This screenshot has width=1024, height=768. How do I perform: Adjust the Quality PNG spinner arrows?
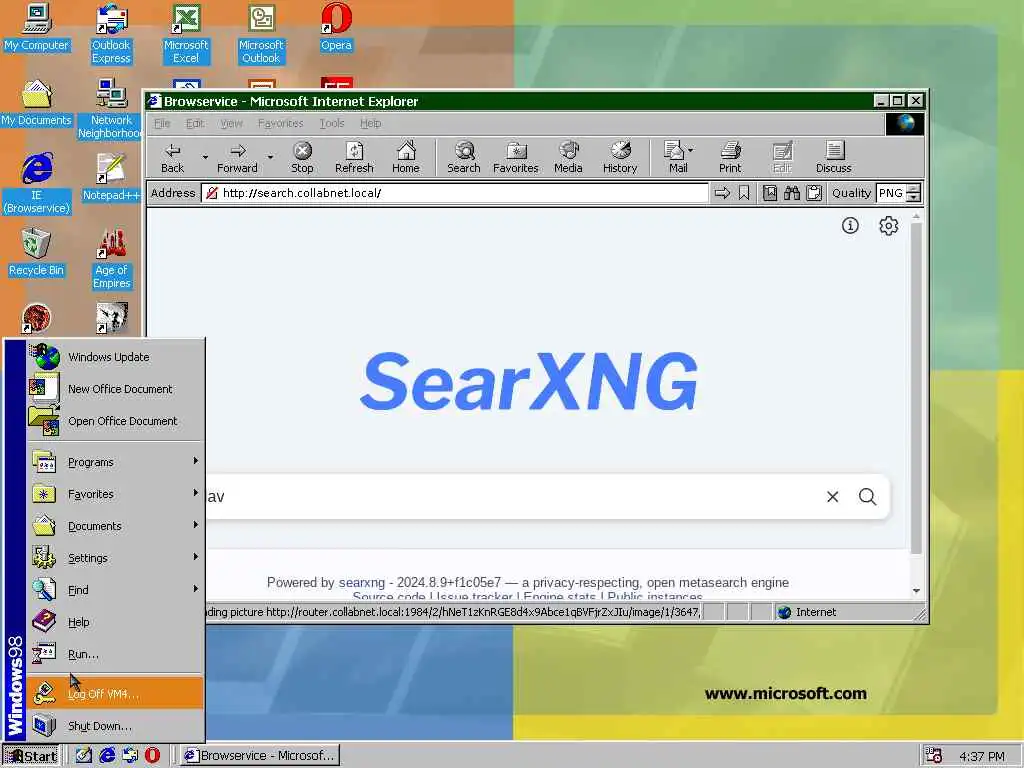[914, 193]
